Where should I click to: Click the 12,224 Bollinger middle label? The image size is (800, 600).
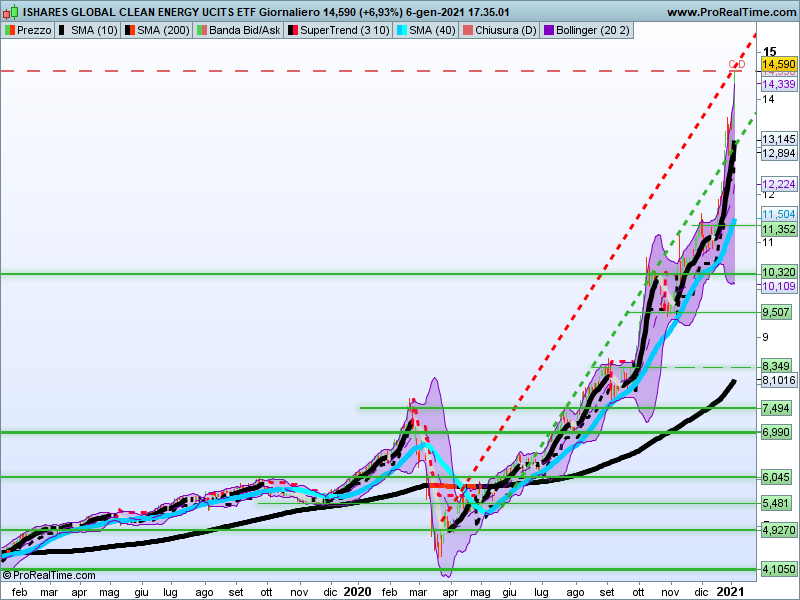[x=779, y=184]
